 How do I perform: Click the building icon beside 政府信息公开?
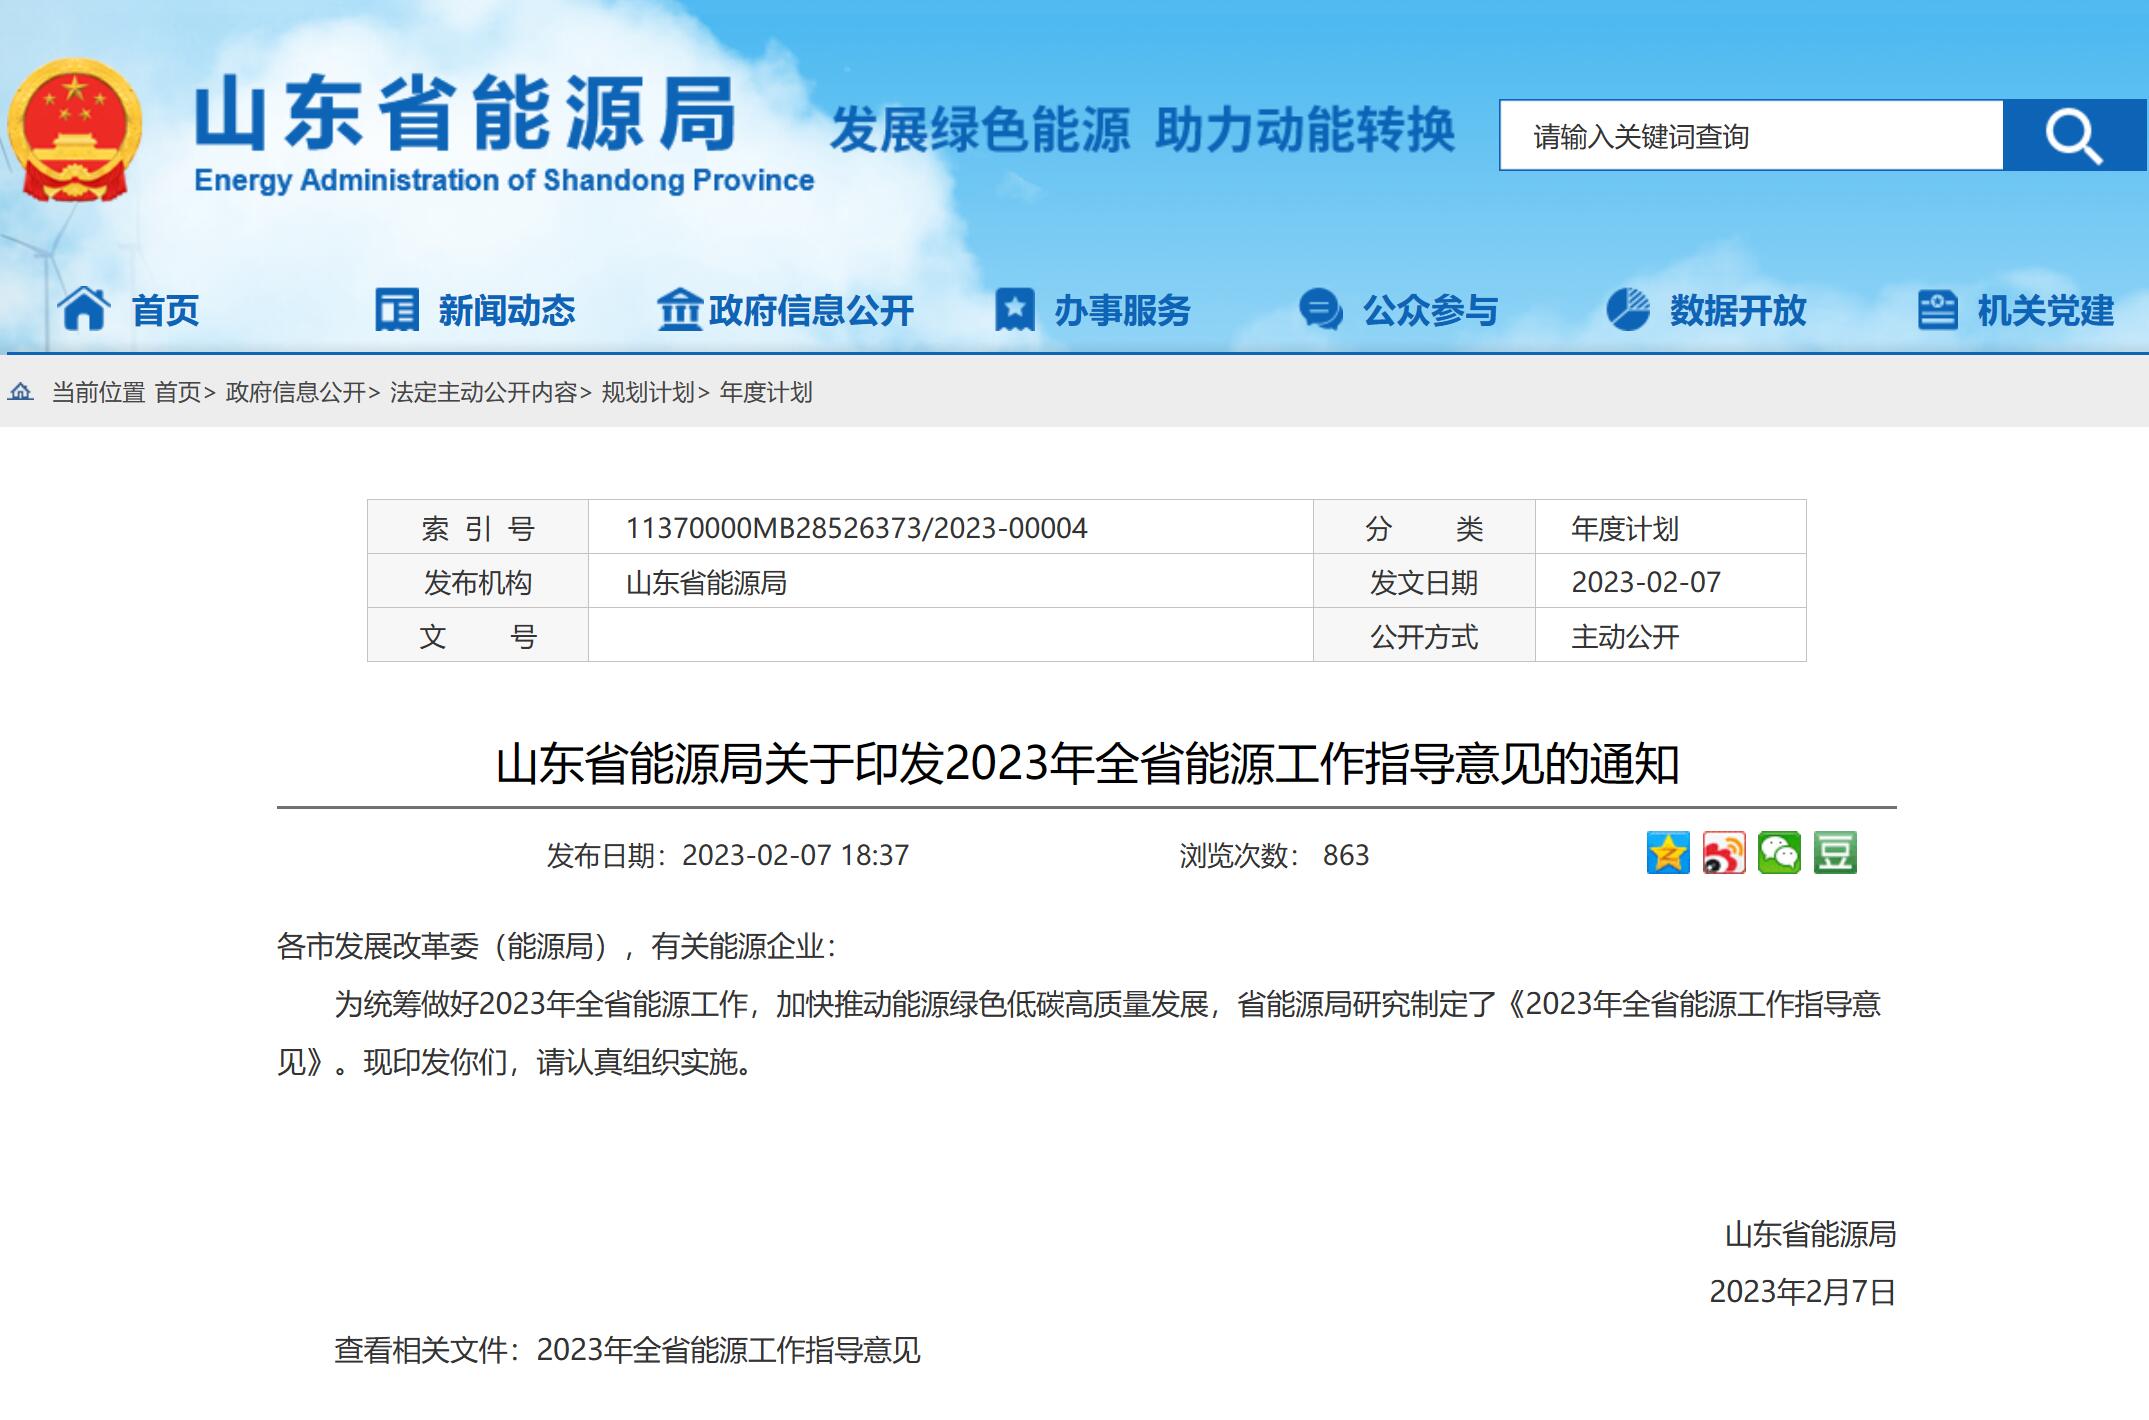679,309
